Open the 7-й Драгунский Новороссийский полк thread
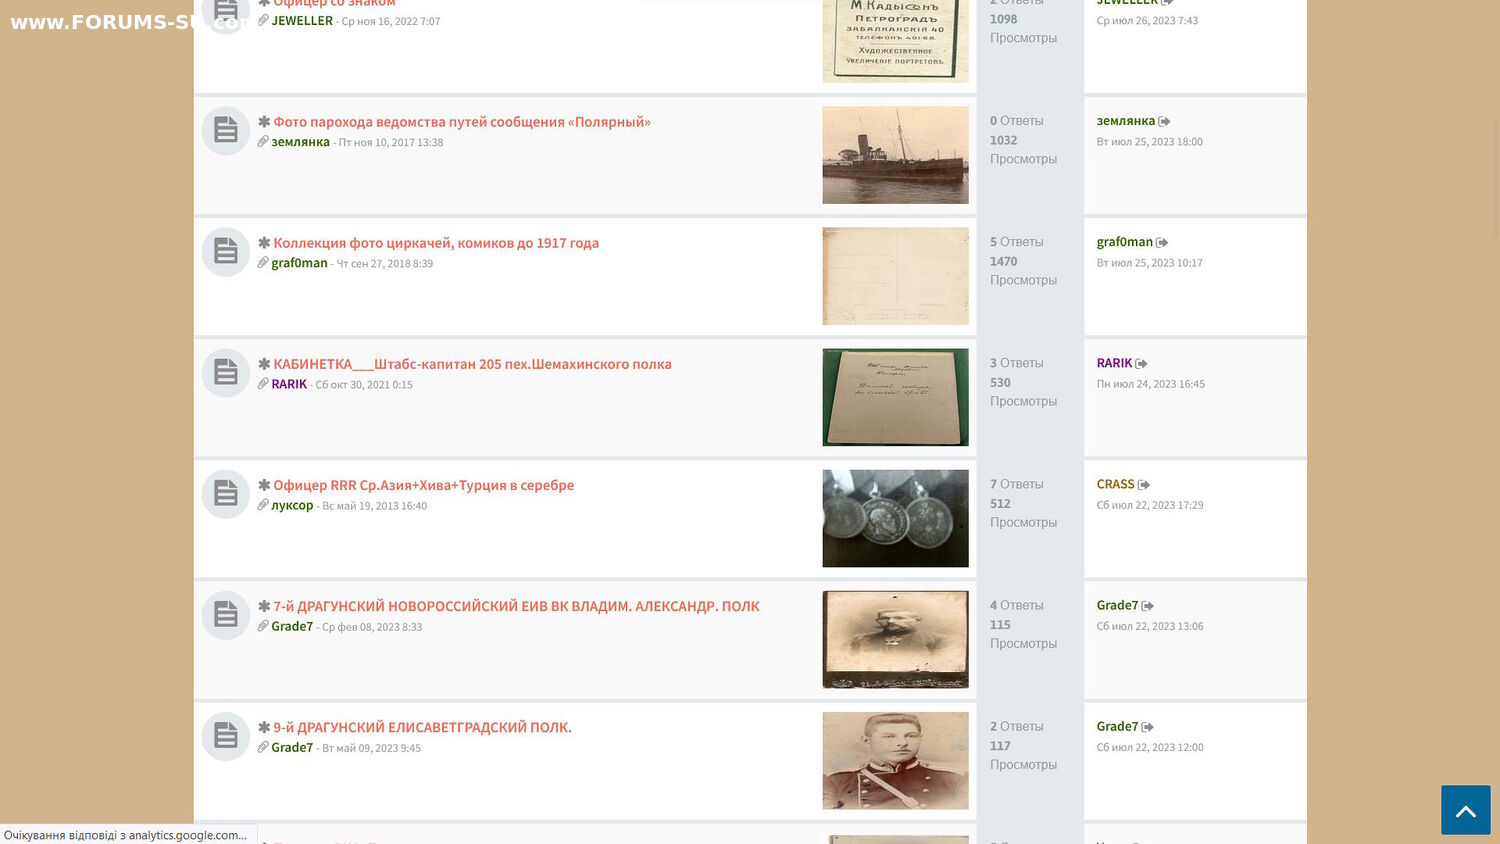This screenshot has width=1500, height=844. coord(516,606)
